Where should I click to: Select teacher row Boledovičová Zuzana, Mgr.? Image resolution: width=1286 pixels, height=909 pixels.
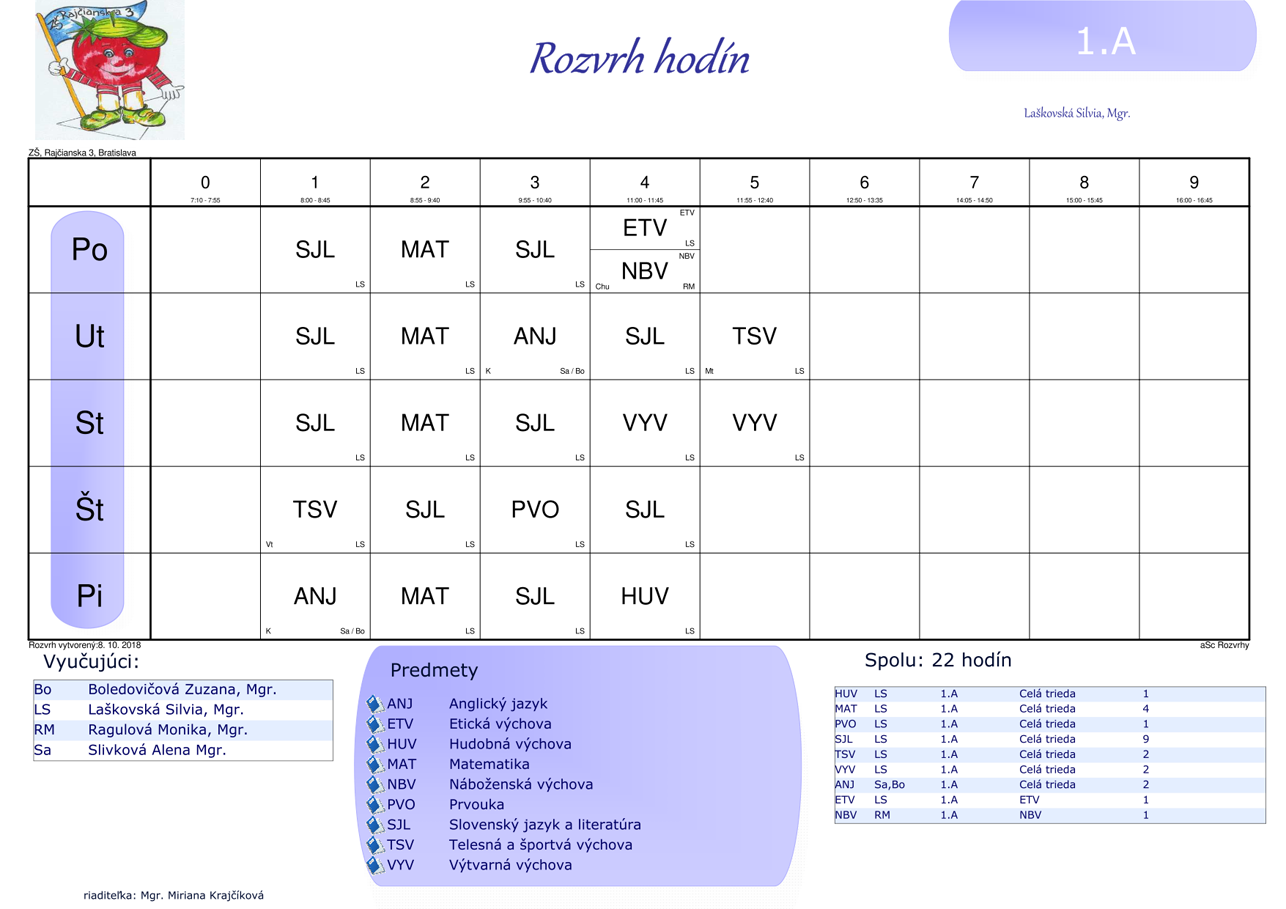click(x=183, y=690)
